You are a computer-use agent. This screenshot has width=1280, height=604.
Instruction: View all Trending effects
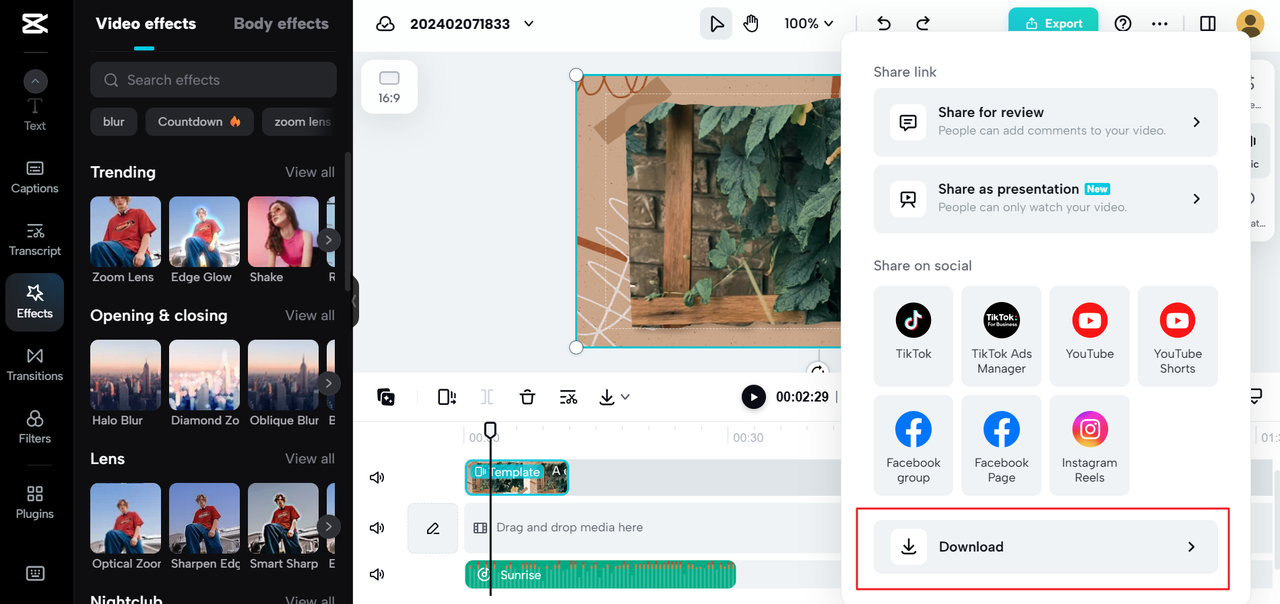point(310,172)
